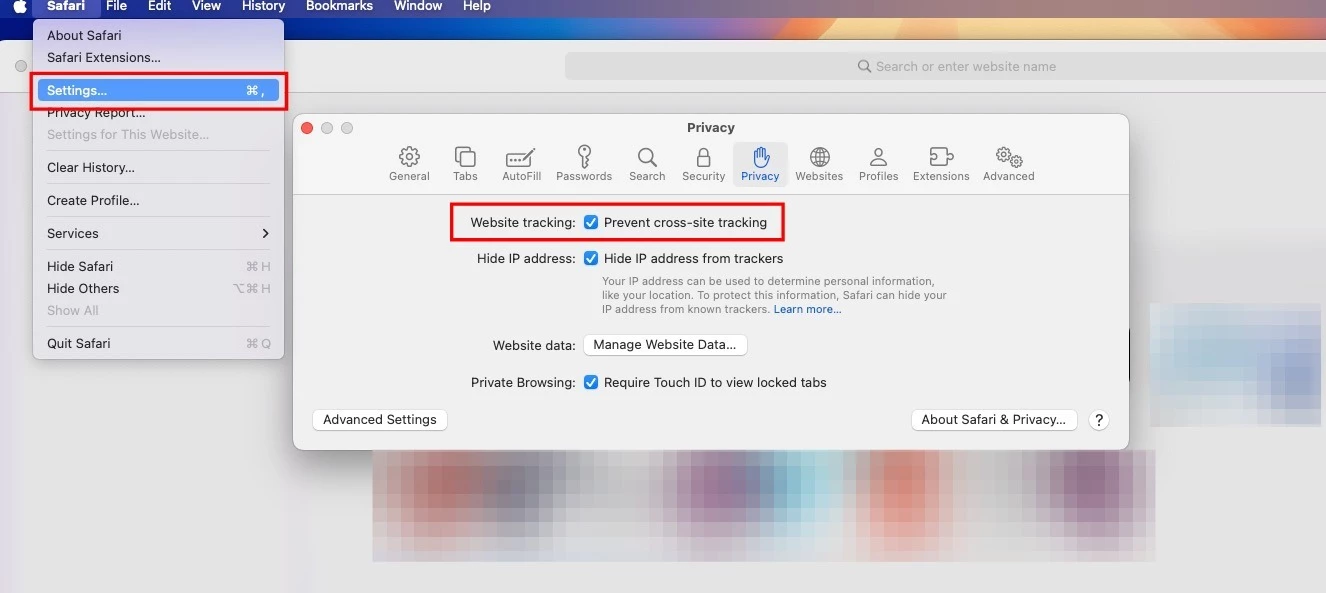Screen dimensions: 1326x593
Task: Open the File menu
Action: [x=117, y=6]
